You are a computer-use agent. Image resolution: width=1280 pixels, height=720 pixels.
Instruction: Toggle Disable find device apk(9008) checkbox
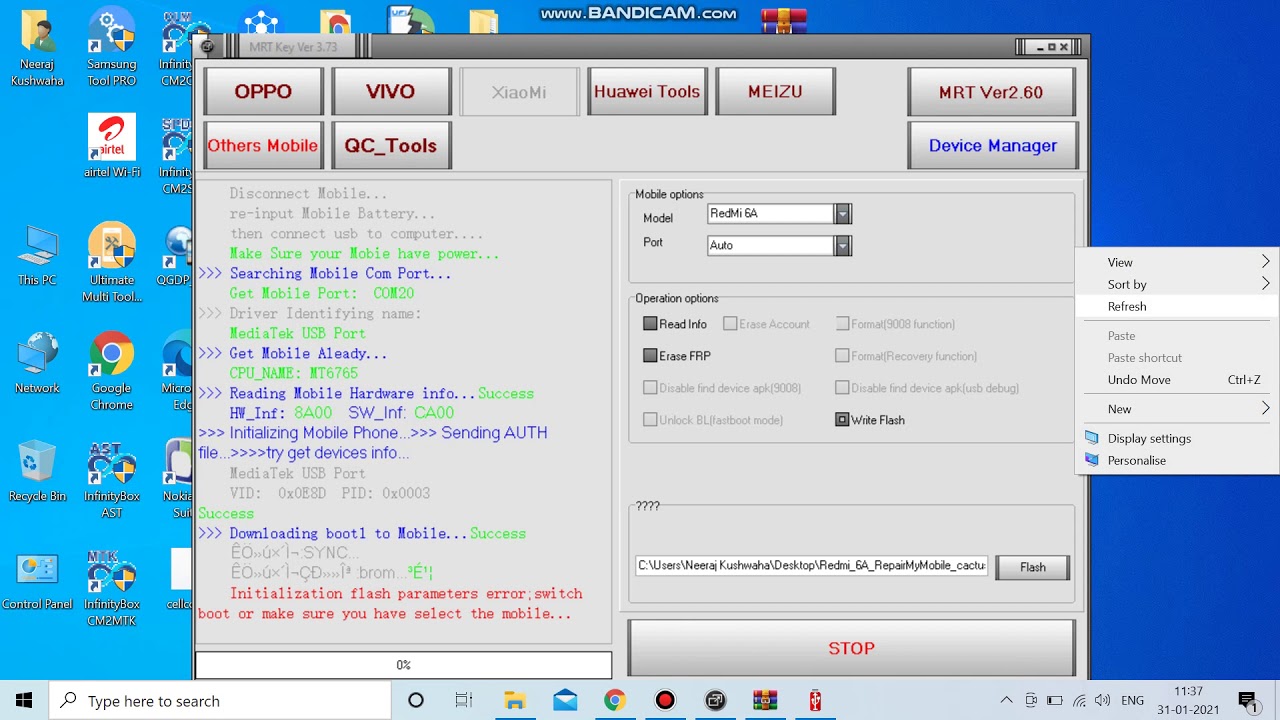click(650, 388)
